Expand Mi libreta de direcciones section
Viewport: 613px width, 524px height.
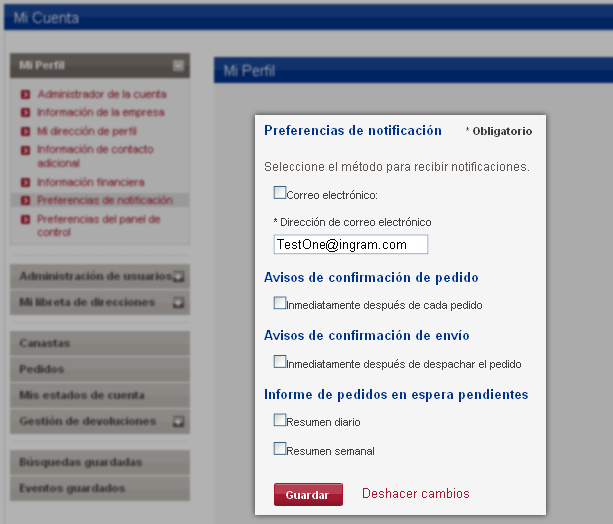point(177,302)
